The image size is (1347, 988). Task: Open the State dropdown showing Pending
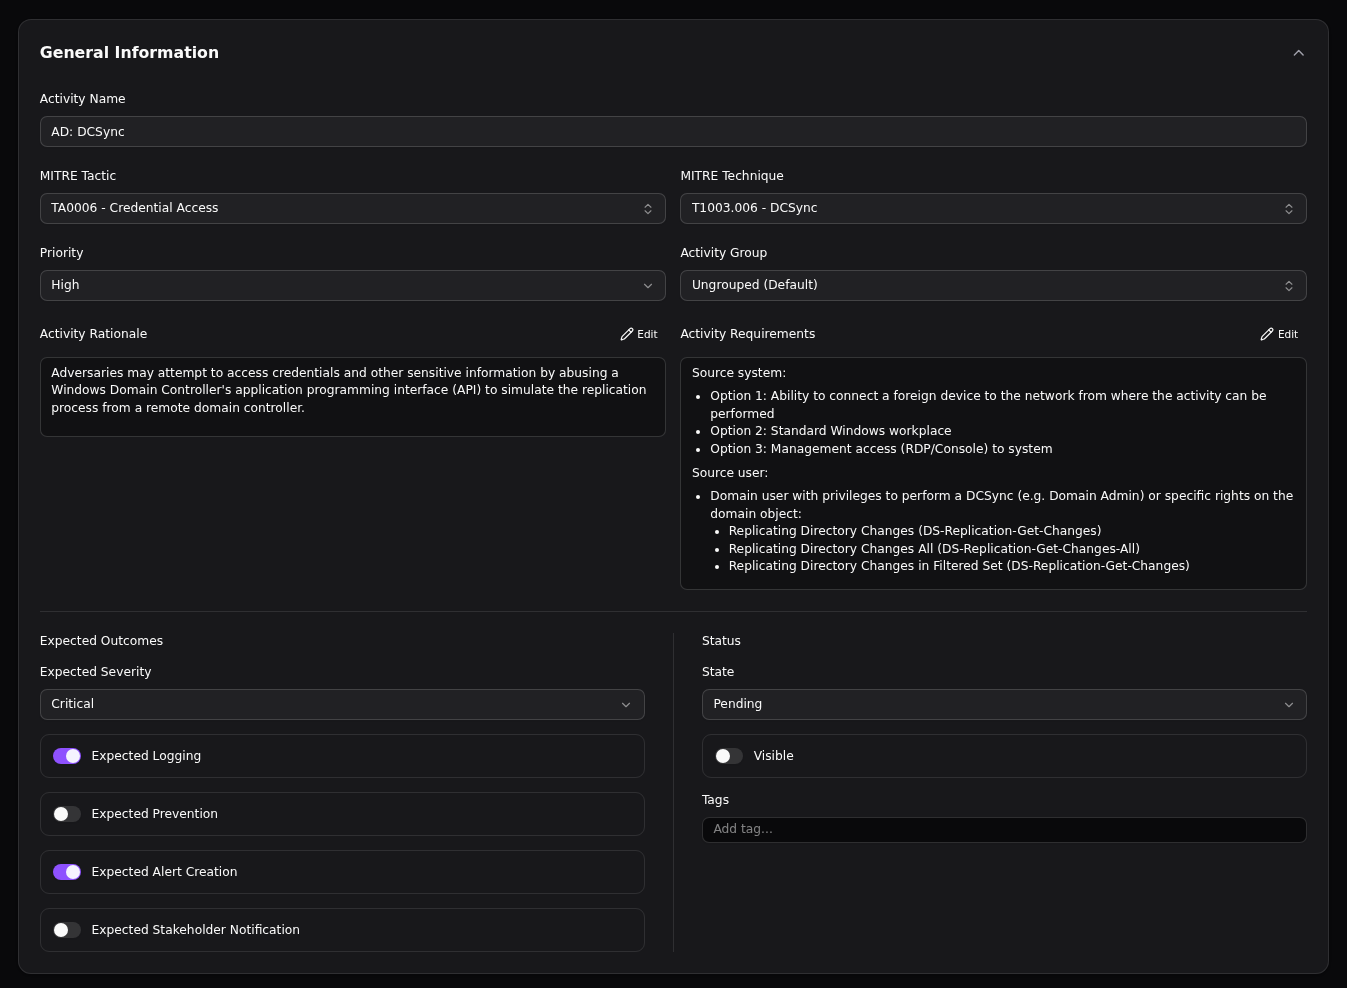(1003, 704)
